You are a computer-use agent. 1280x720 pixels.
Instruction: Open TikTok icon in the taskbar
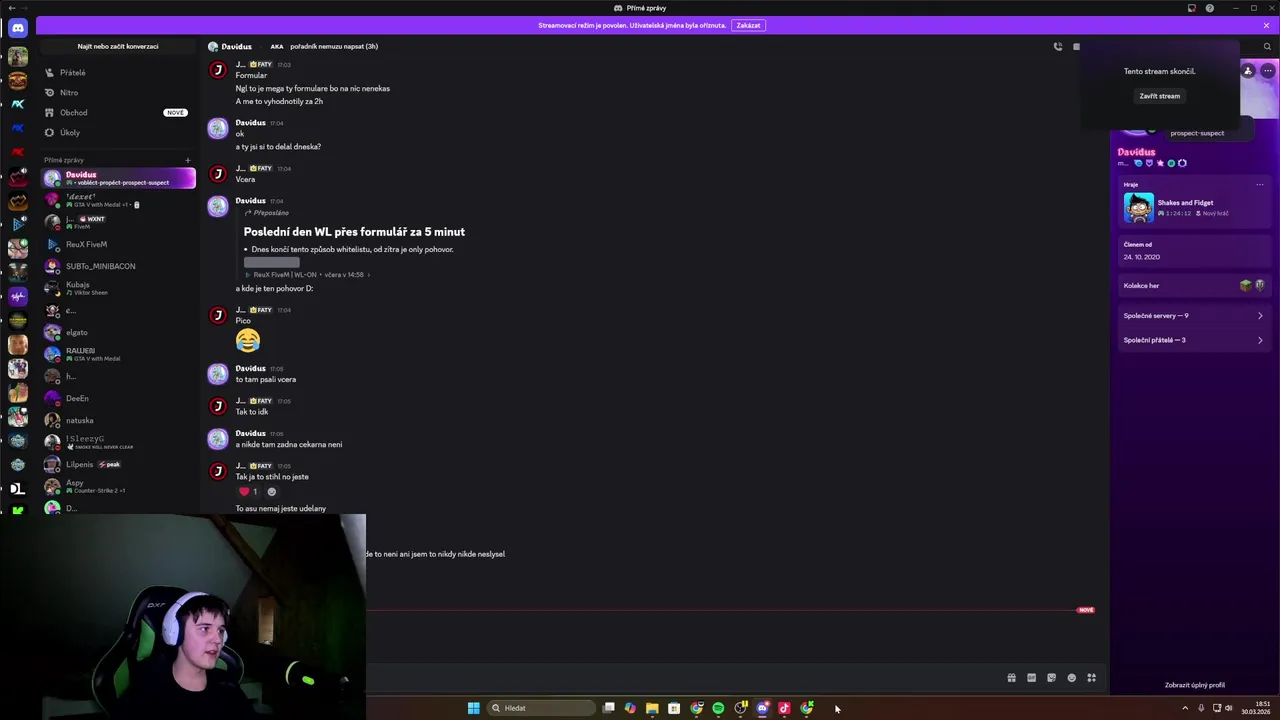(784, 708)
